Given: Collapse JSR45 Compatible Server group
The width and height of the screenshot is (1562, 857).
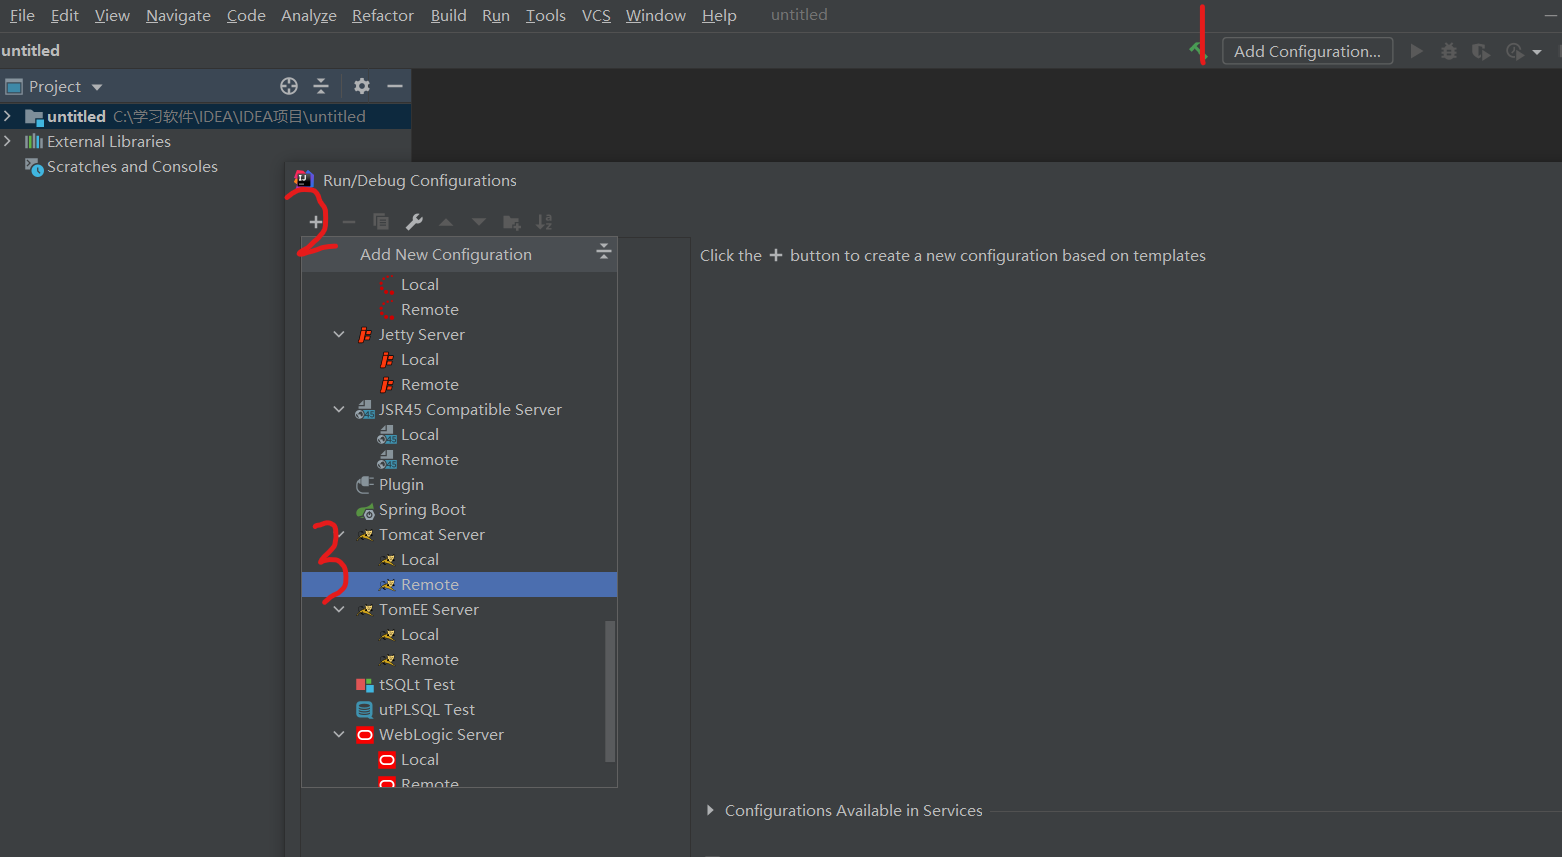Looking at the screenshot, I should pos(339,409).
